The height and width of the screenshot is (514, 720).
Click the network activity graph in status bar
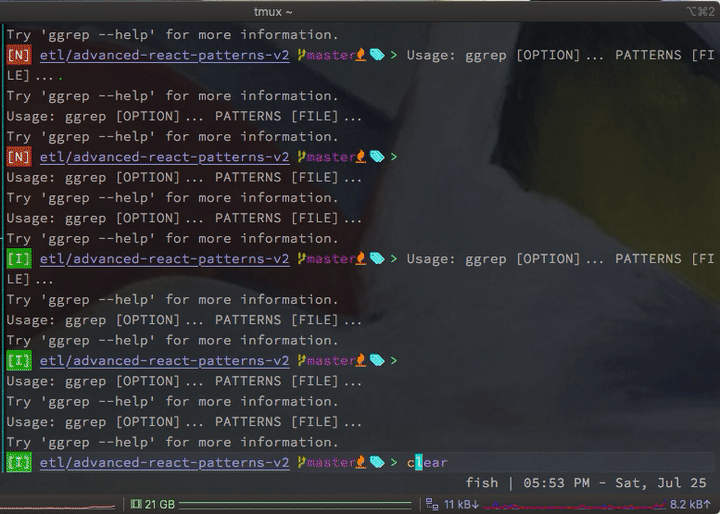click(574, 506)
